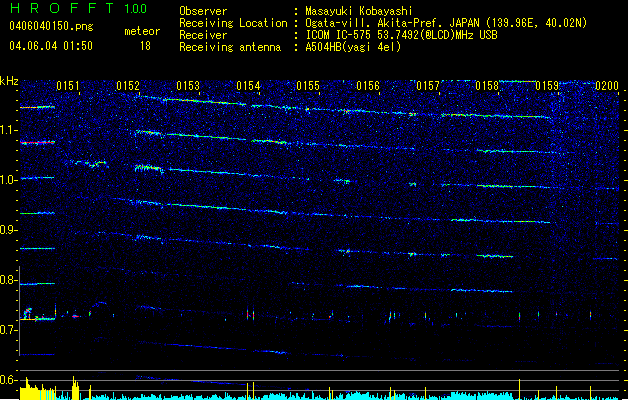This screenshot has width=629, height=400.
Task: Click the 0151 time marker
Action: pyautogui.click(x=68, y=87)
